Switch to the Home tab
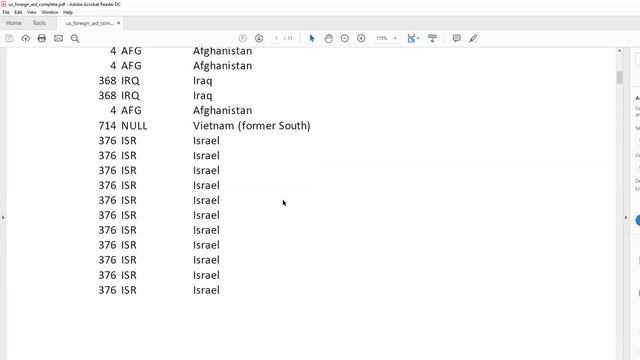The height and width of the screenshot is (360, 640). tap(13, 23)
